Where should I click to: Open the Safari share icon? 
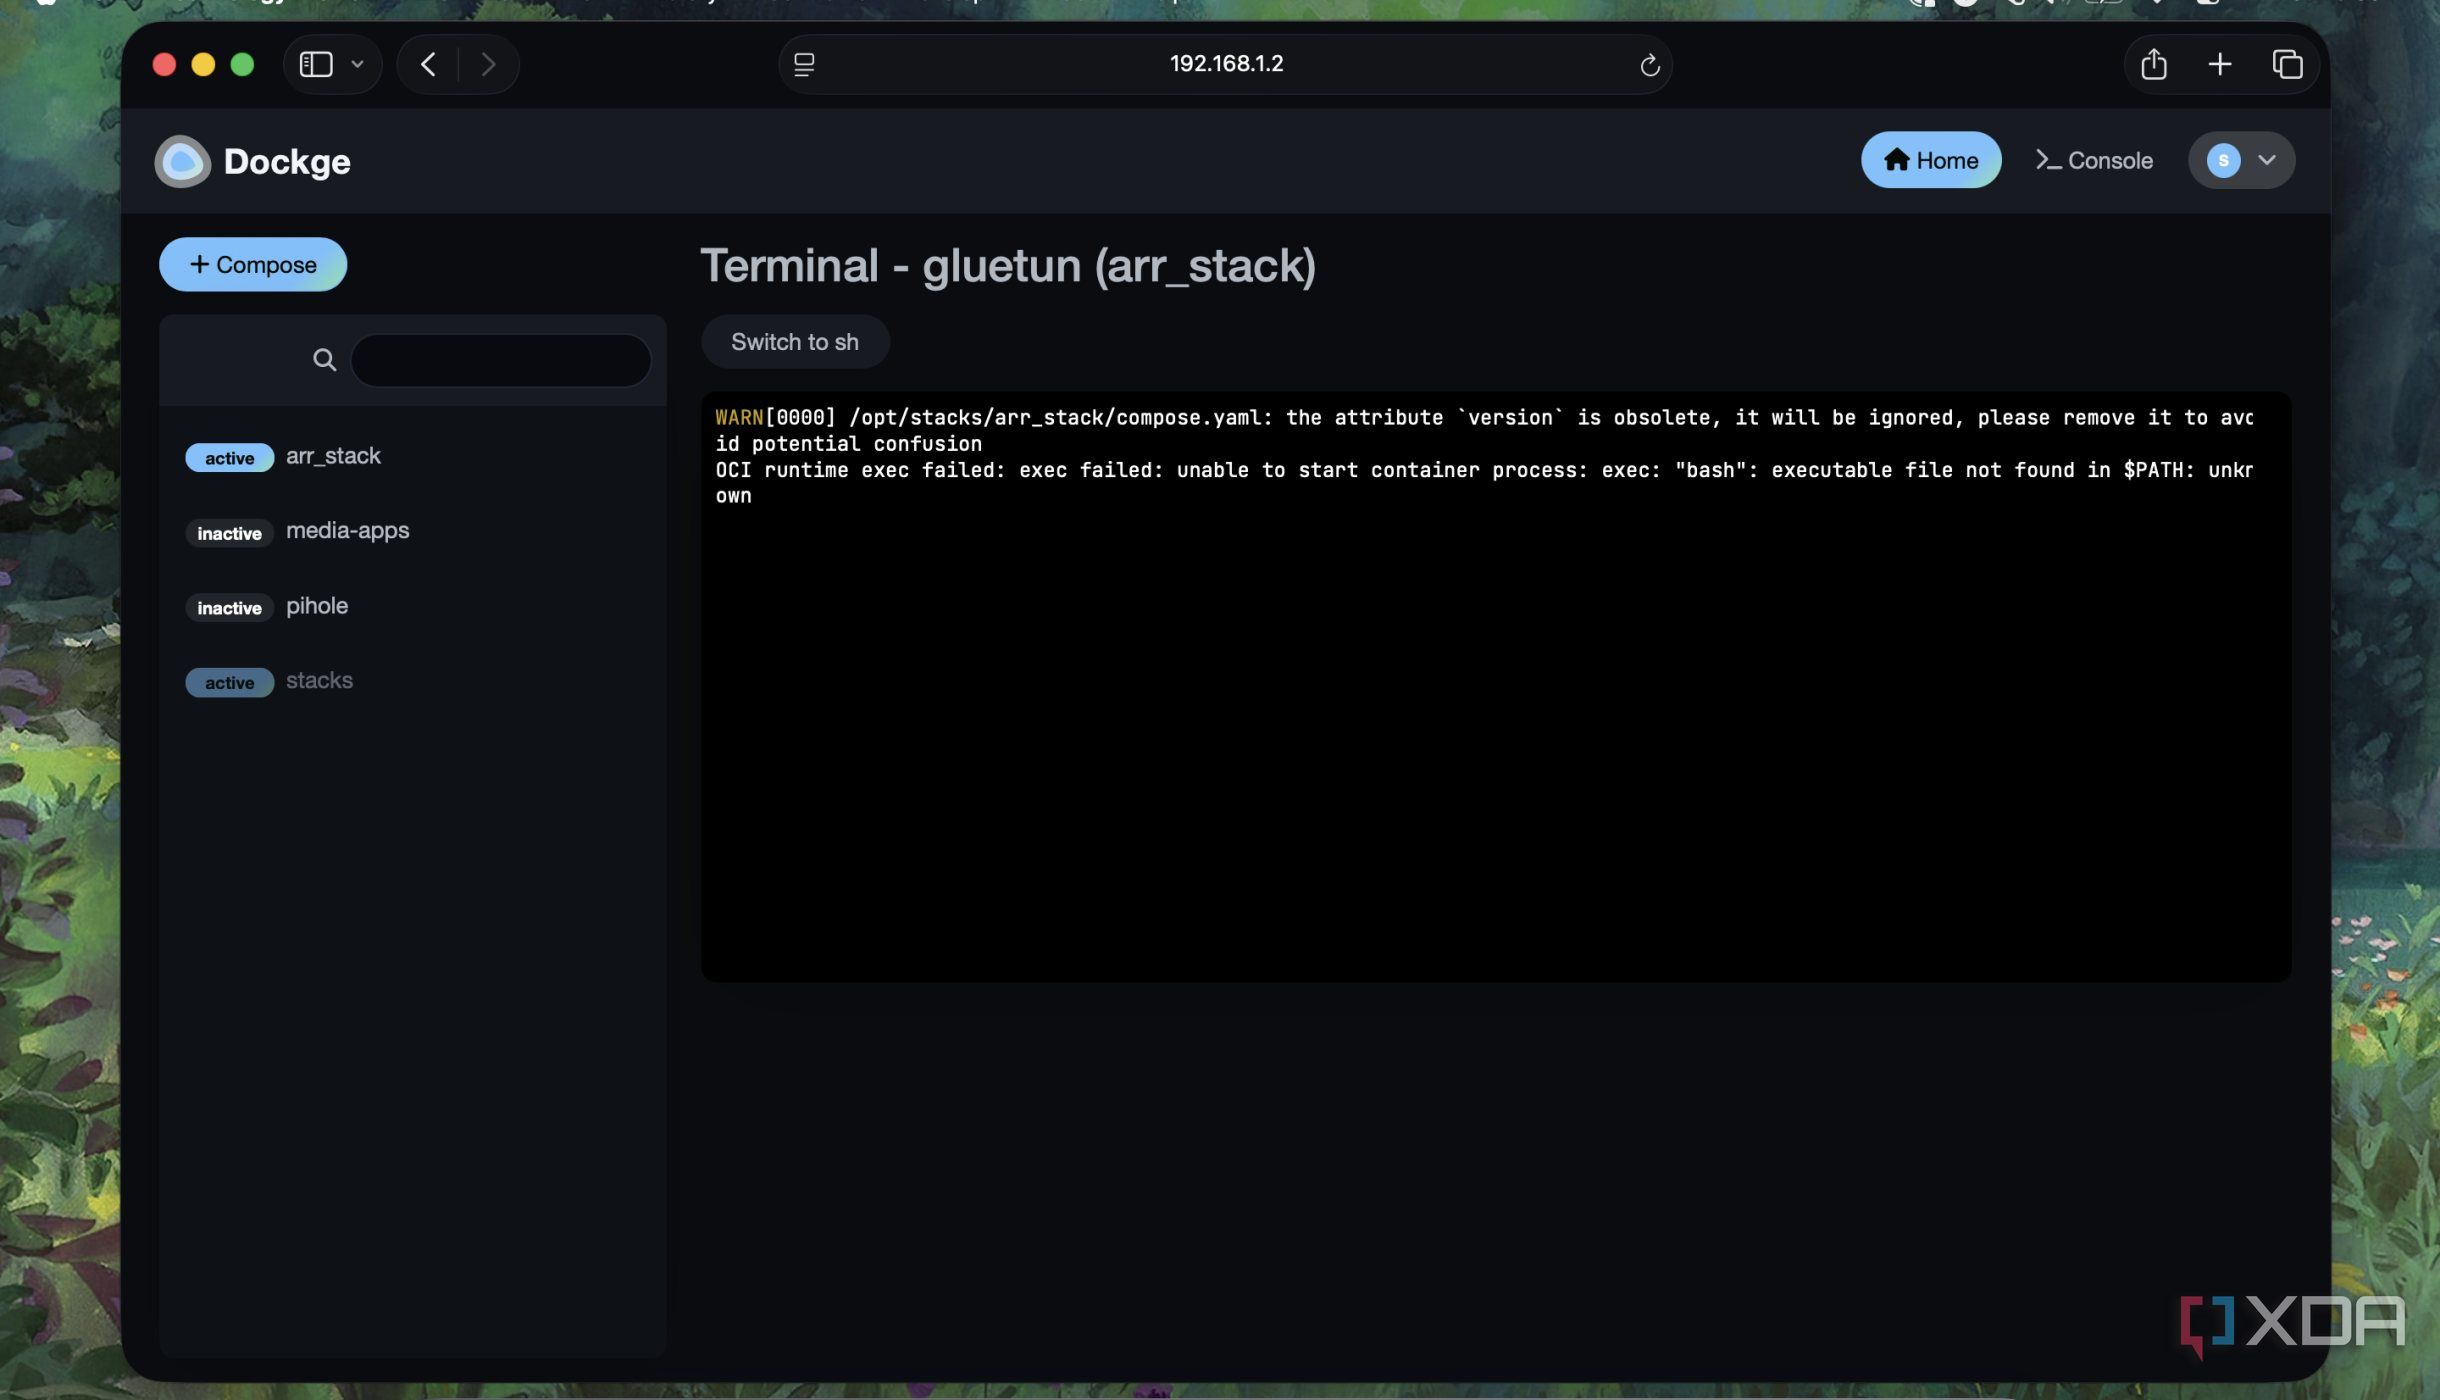coord(2153,64)
